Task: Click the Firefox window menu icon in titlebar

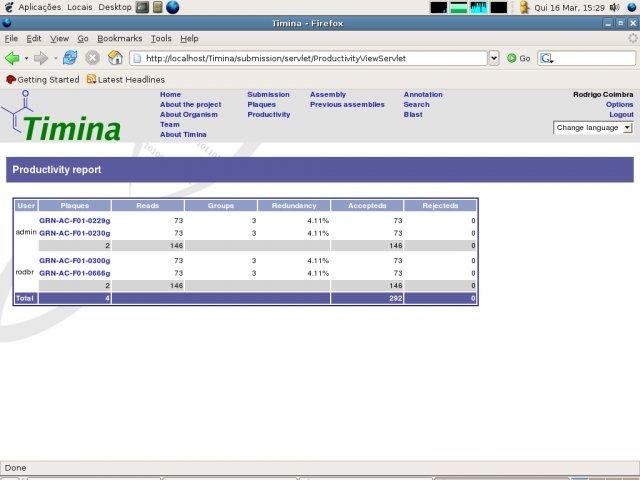Action: (7, 23)
